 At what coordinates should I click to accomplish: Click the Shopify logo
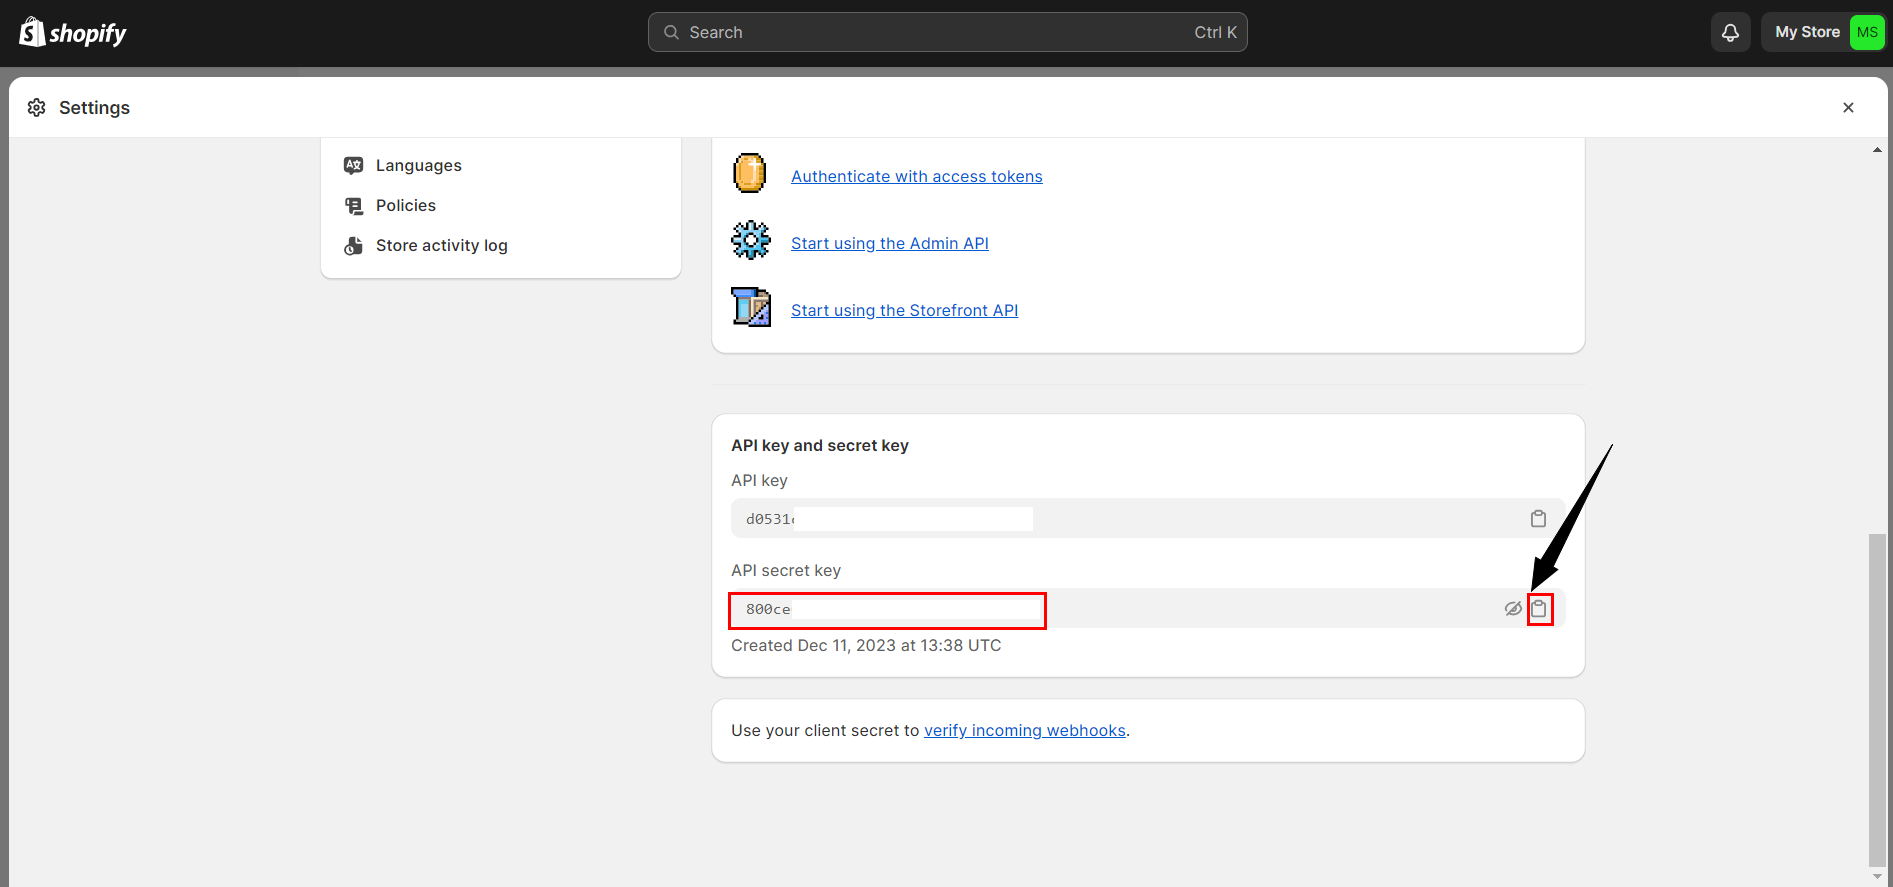73,33
